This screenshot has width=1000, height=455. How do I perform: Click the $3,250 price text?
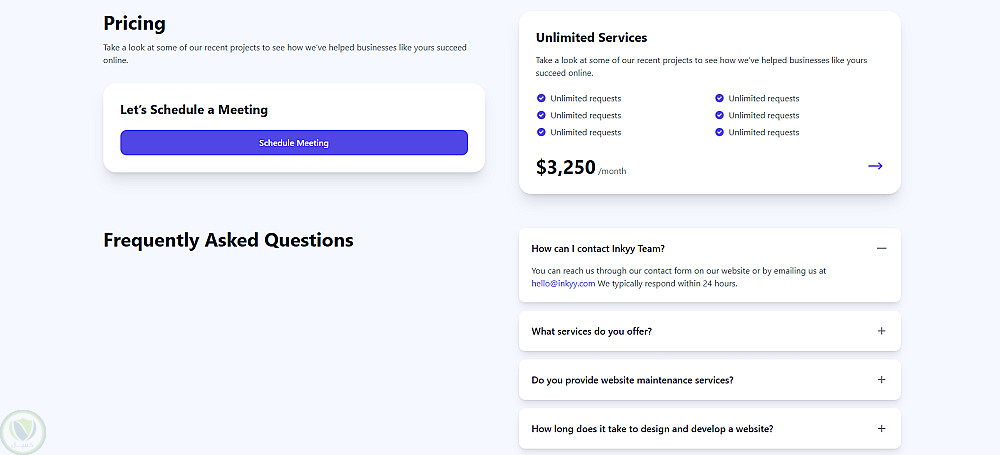566,168
